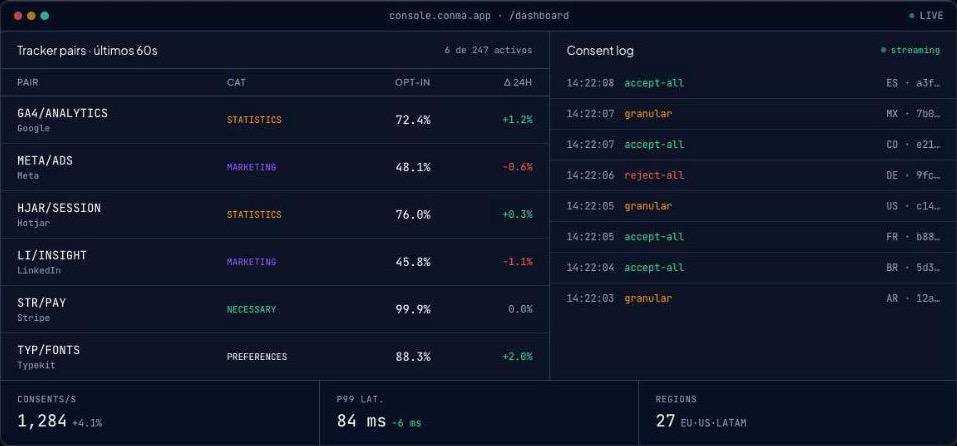This screenshot has height=446, width=957.
Task: Click the +4.1% consents change value
Action: [87, 423]
